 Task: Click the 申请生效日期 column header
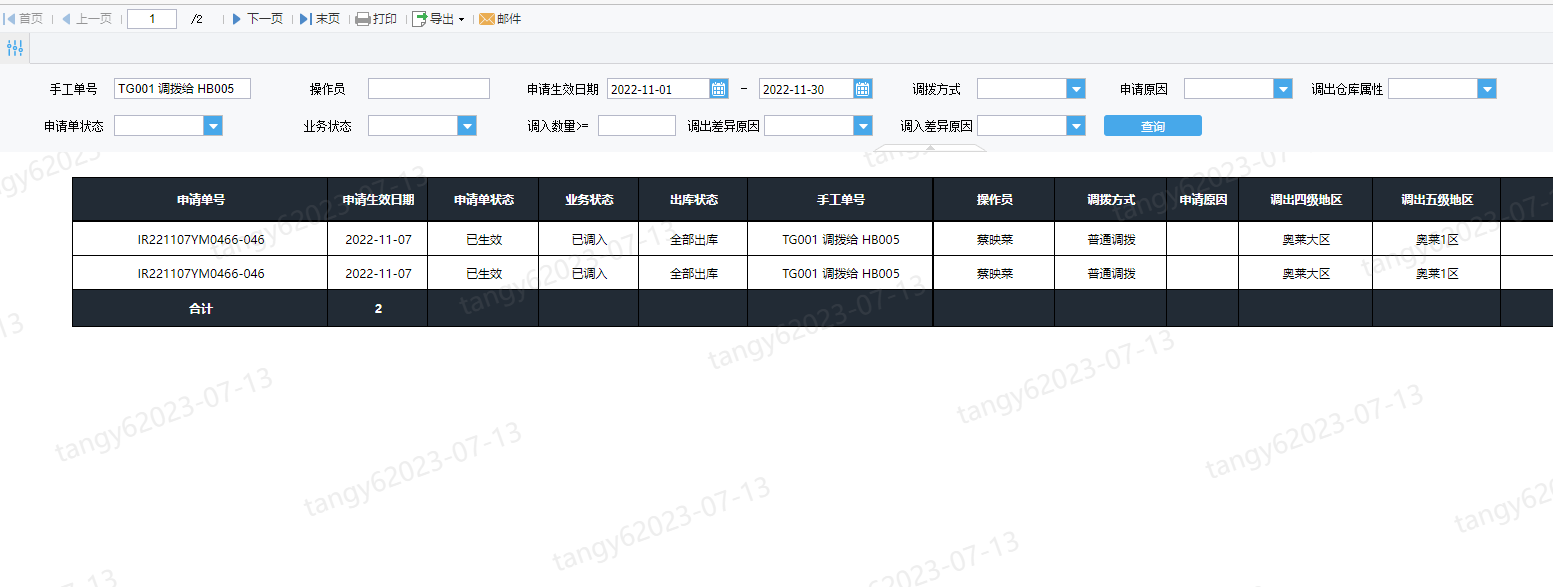[378, 199]
